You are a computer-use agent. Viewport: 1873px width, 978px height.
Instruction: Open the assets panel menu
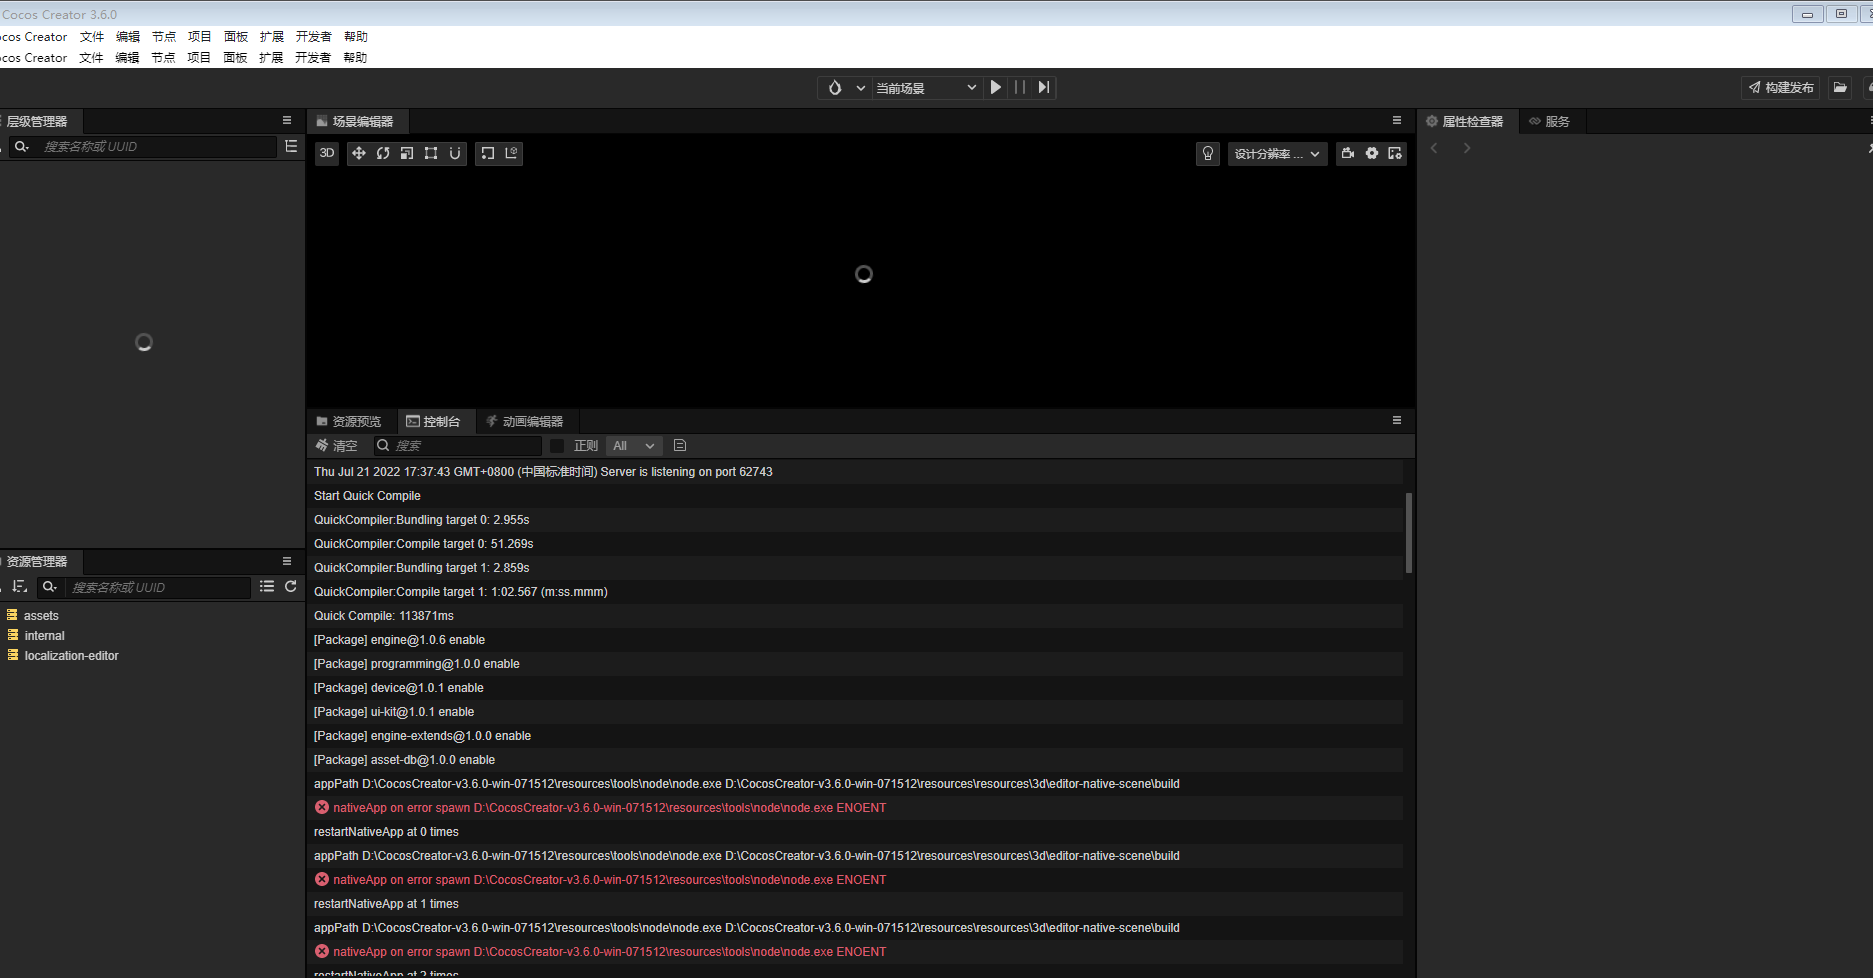pos(287,561)
